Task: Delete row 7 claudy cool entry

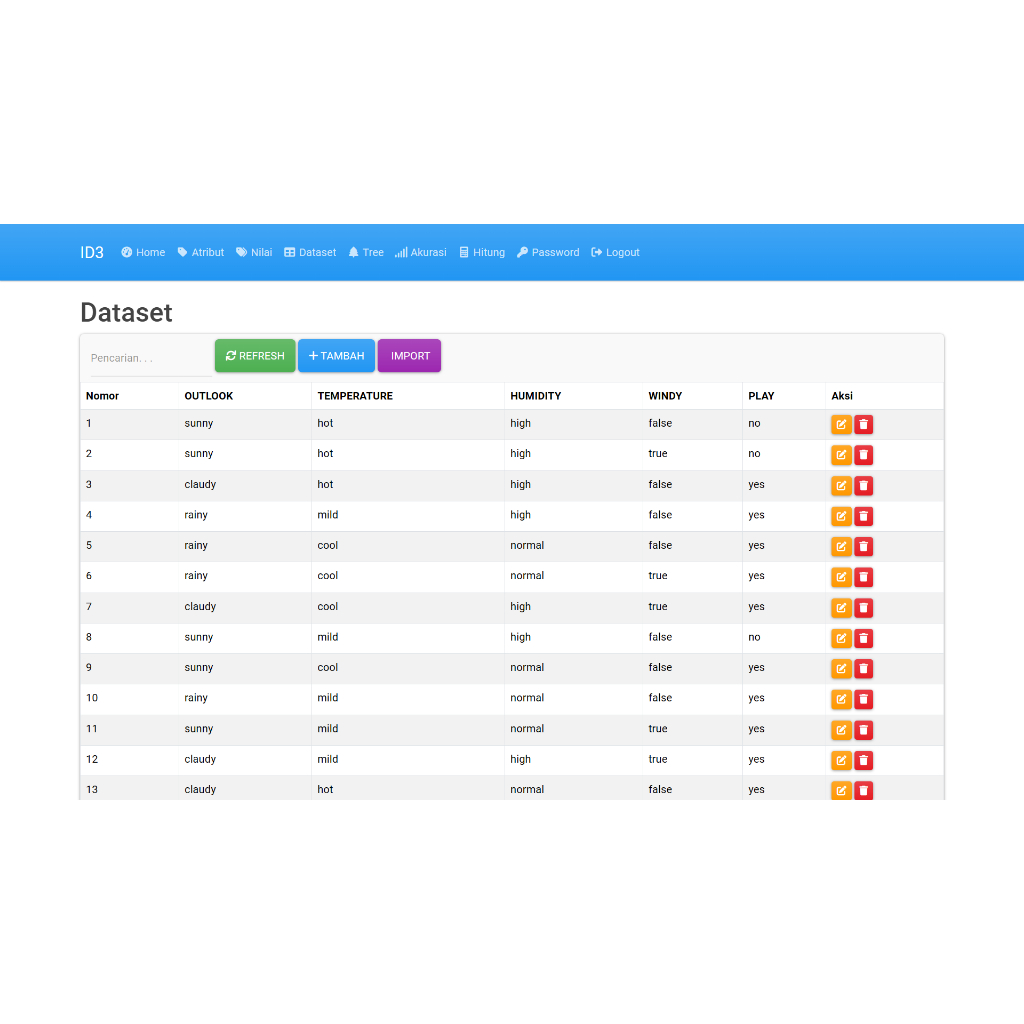Action: click(863, 607)
